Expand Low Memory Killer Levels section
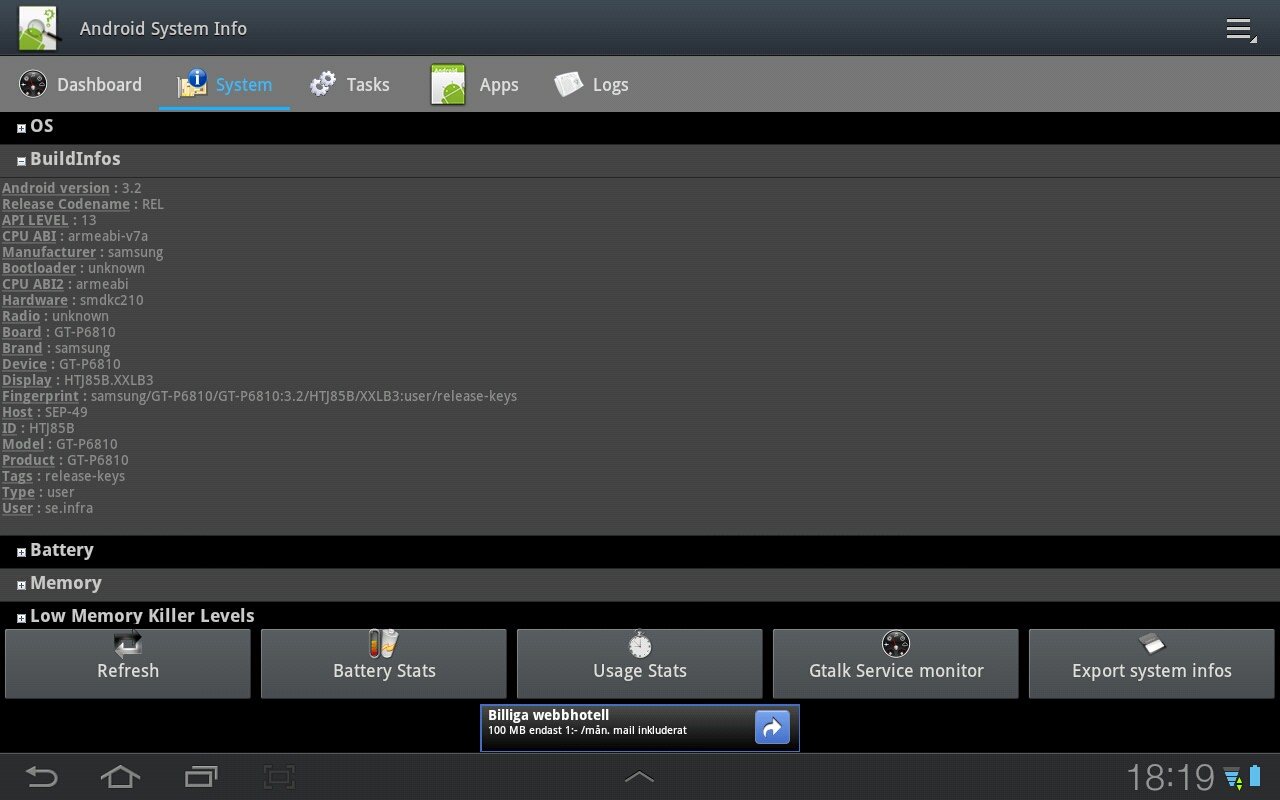The width and height of the screenshot is (1280, 800). [x=640, y=615]
